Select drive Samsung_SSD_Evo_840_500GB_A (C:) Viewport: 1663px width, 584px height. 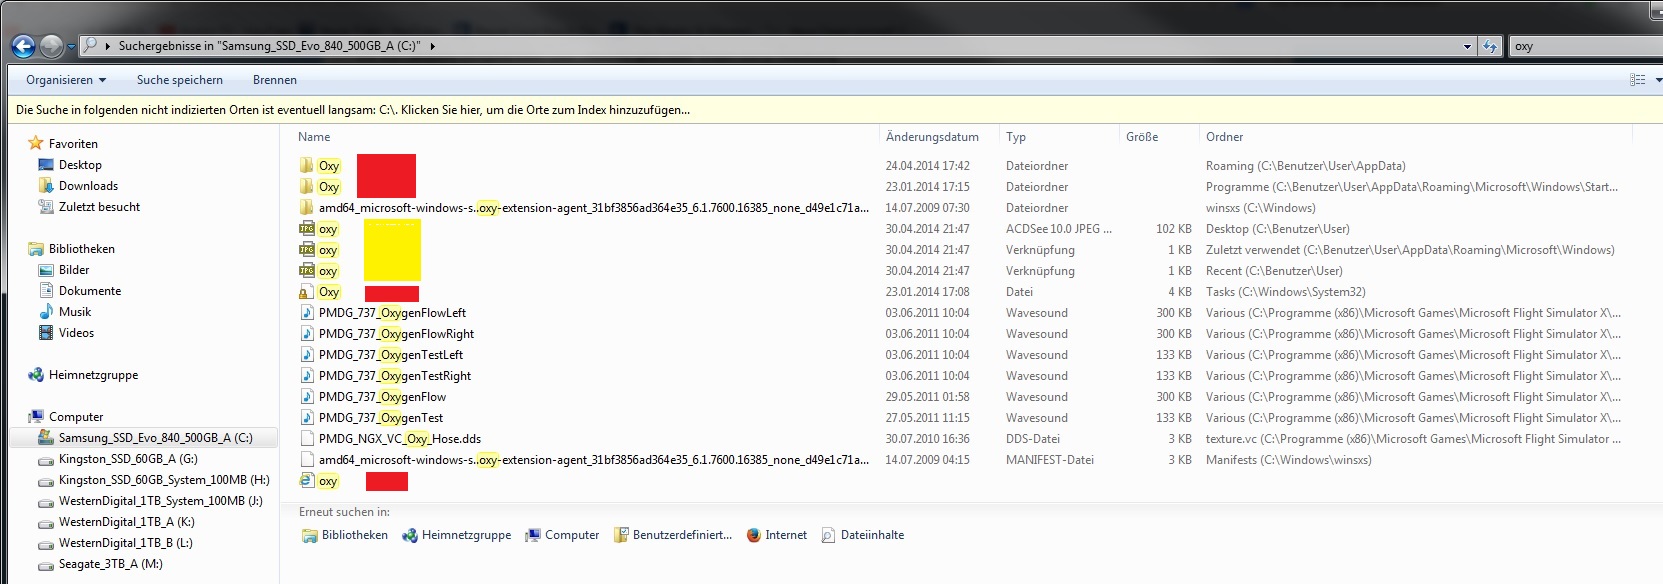[x=155, y=438]
